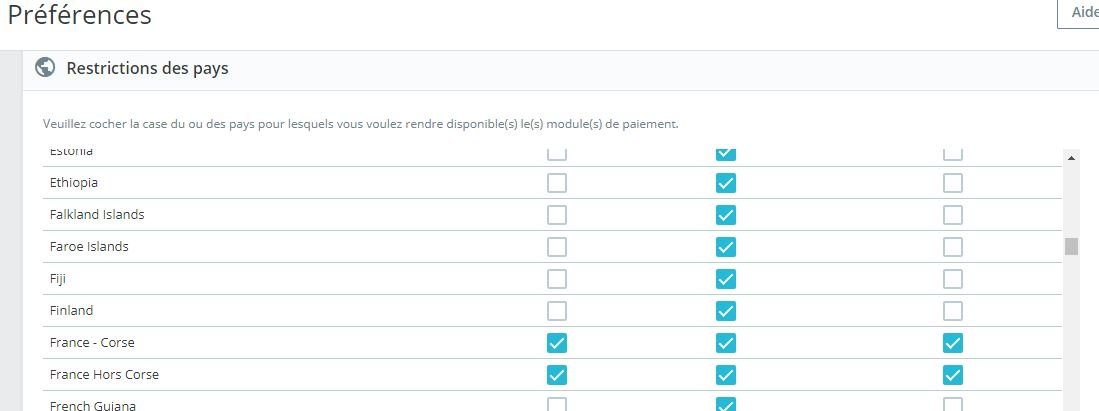Check Fiji's first column checkbox
The width and height of the screenshot is (1099, 411).
(x=557, y=279)
